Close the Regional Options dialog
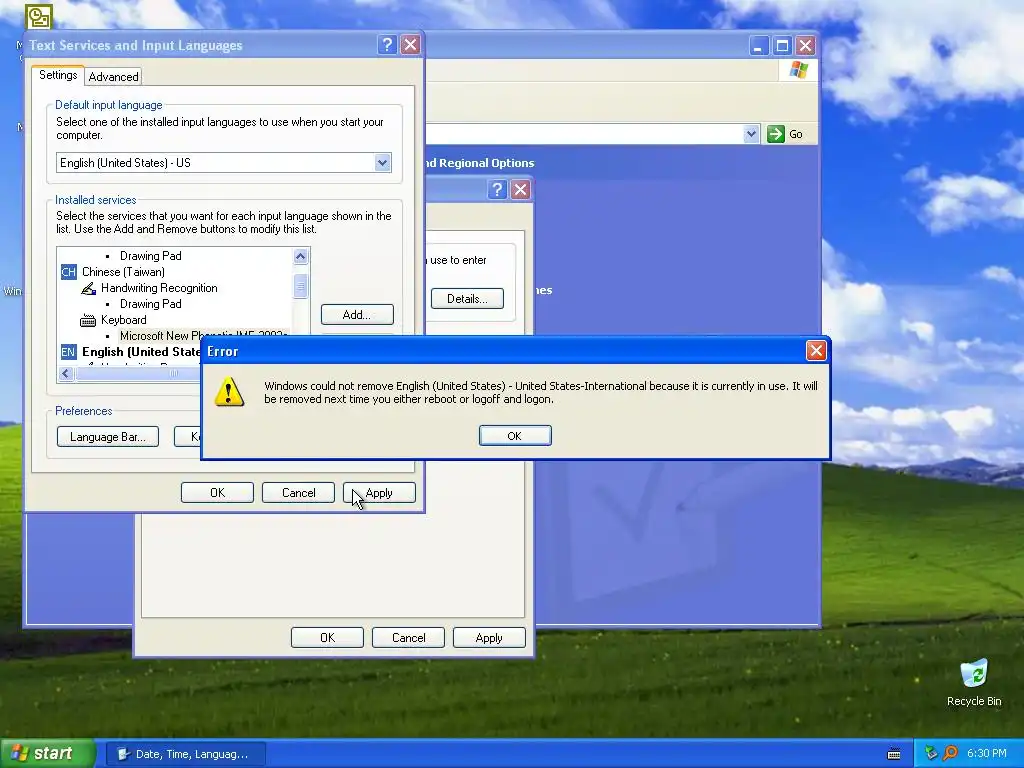 pyautogui.click(x=520, y=189)
